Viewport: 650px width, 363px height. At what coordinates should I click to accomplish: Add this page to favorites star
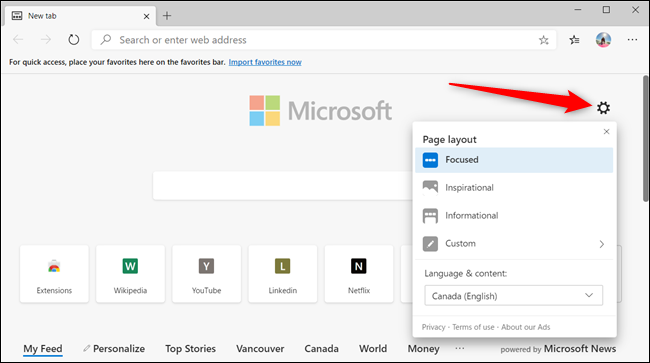[x=543, y=40]
